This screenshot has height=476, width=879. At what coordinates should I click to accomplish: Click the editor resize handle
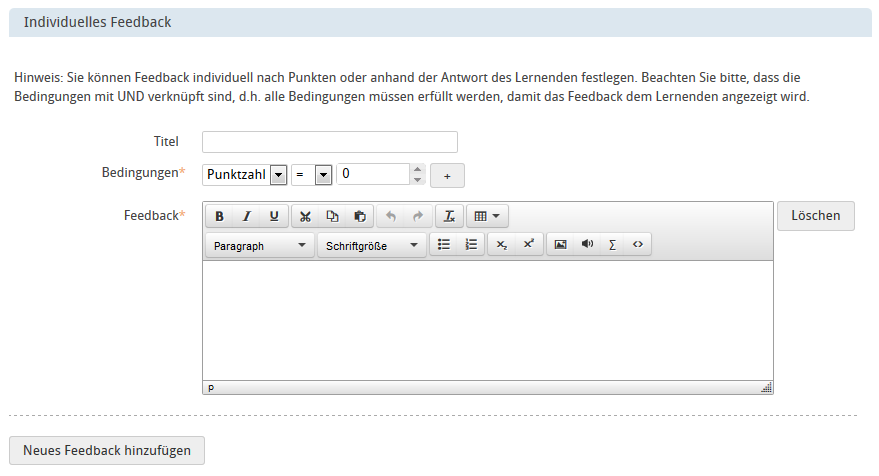[766, 387]
